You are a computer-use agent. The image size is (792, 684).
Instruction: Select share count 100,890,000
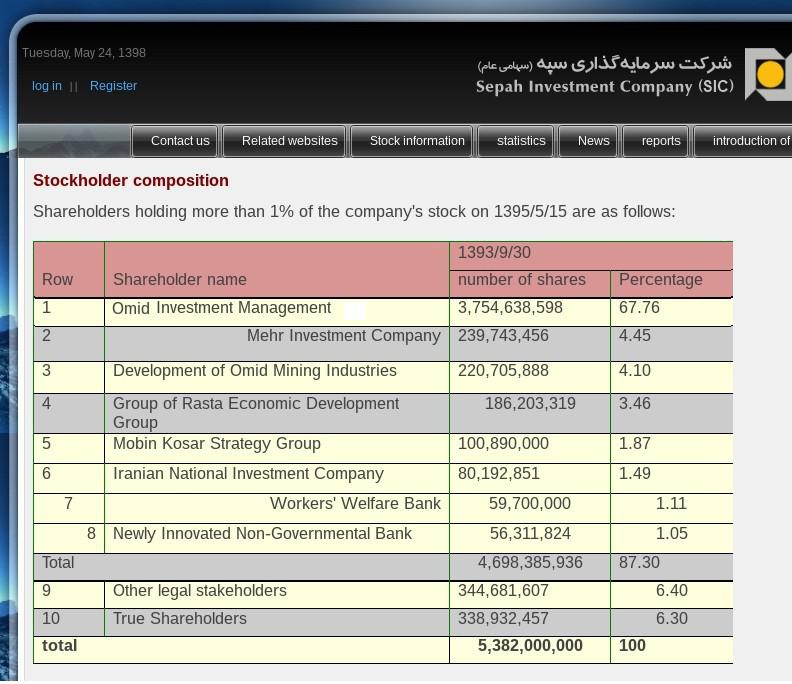click(x=503, y=443)
